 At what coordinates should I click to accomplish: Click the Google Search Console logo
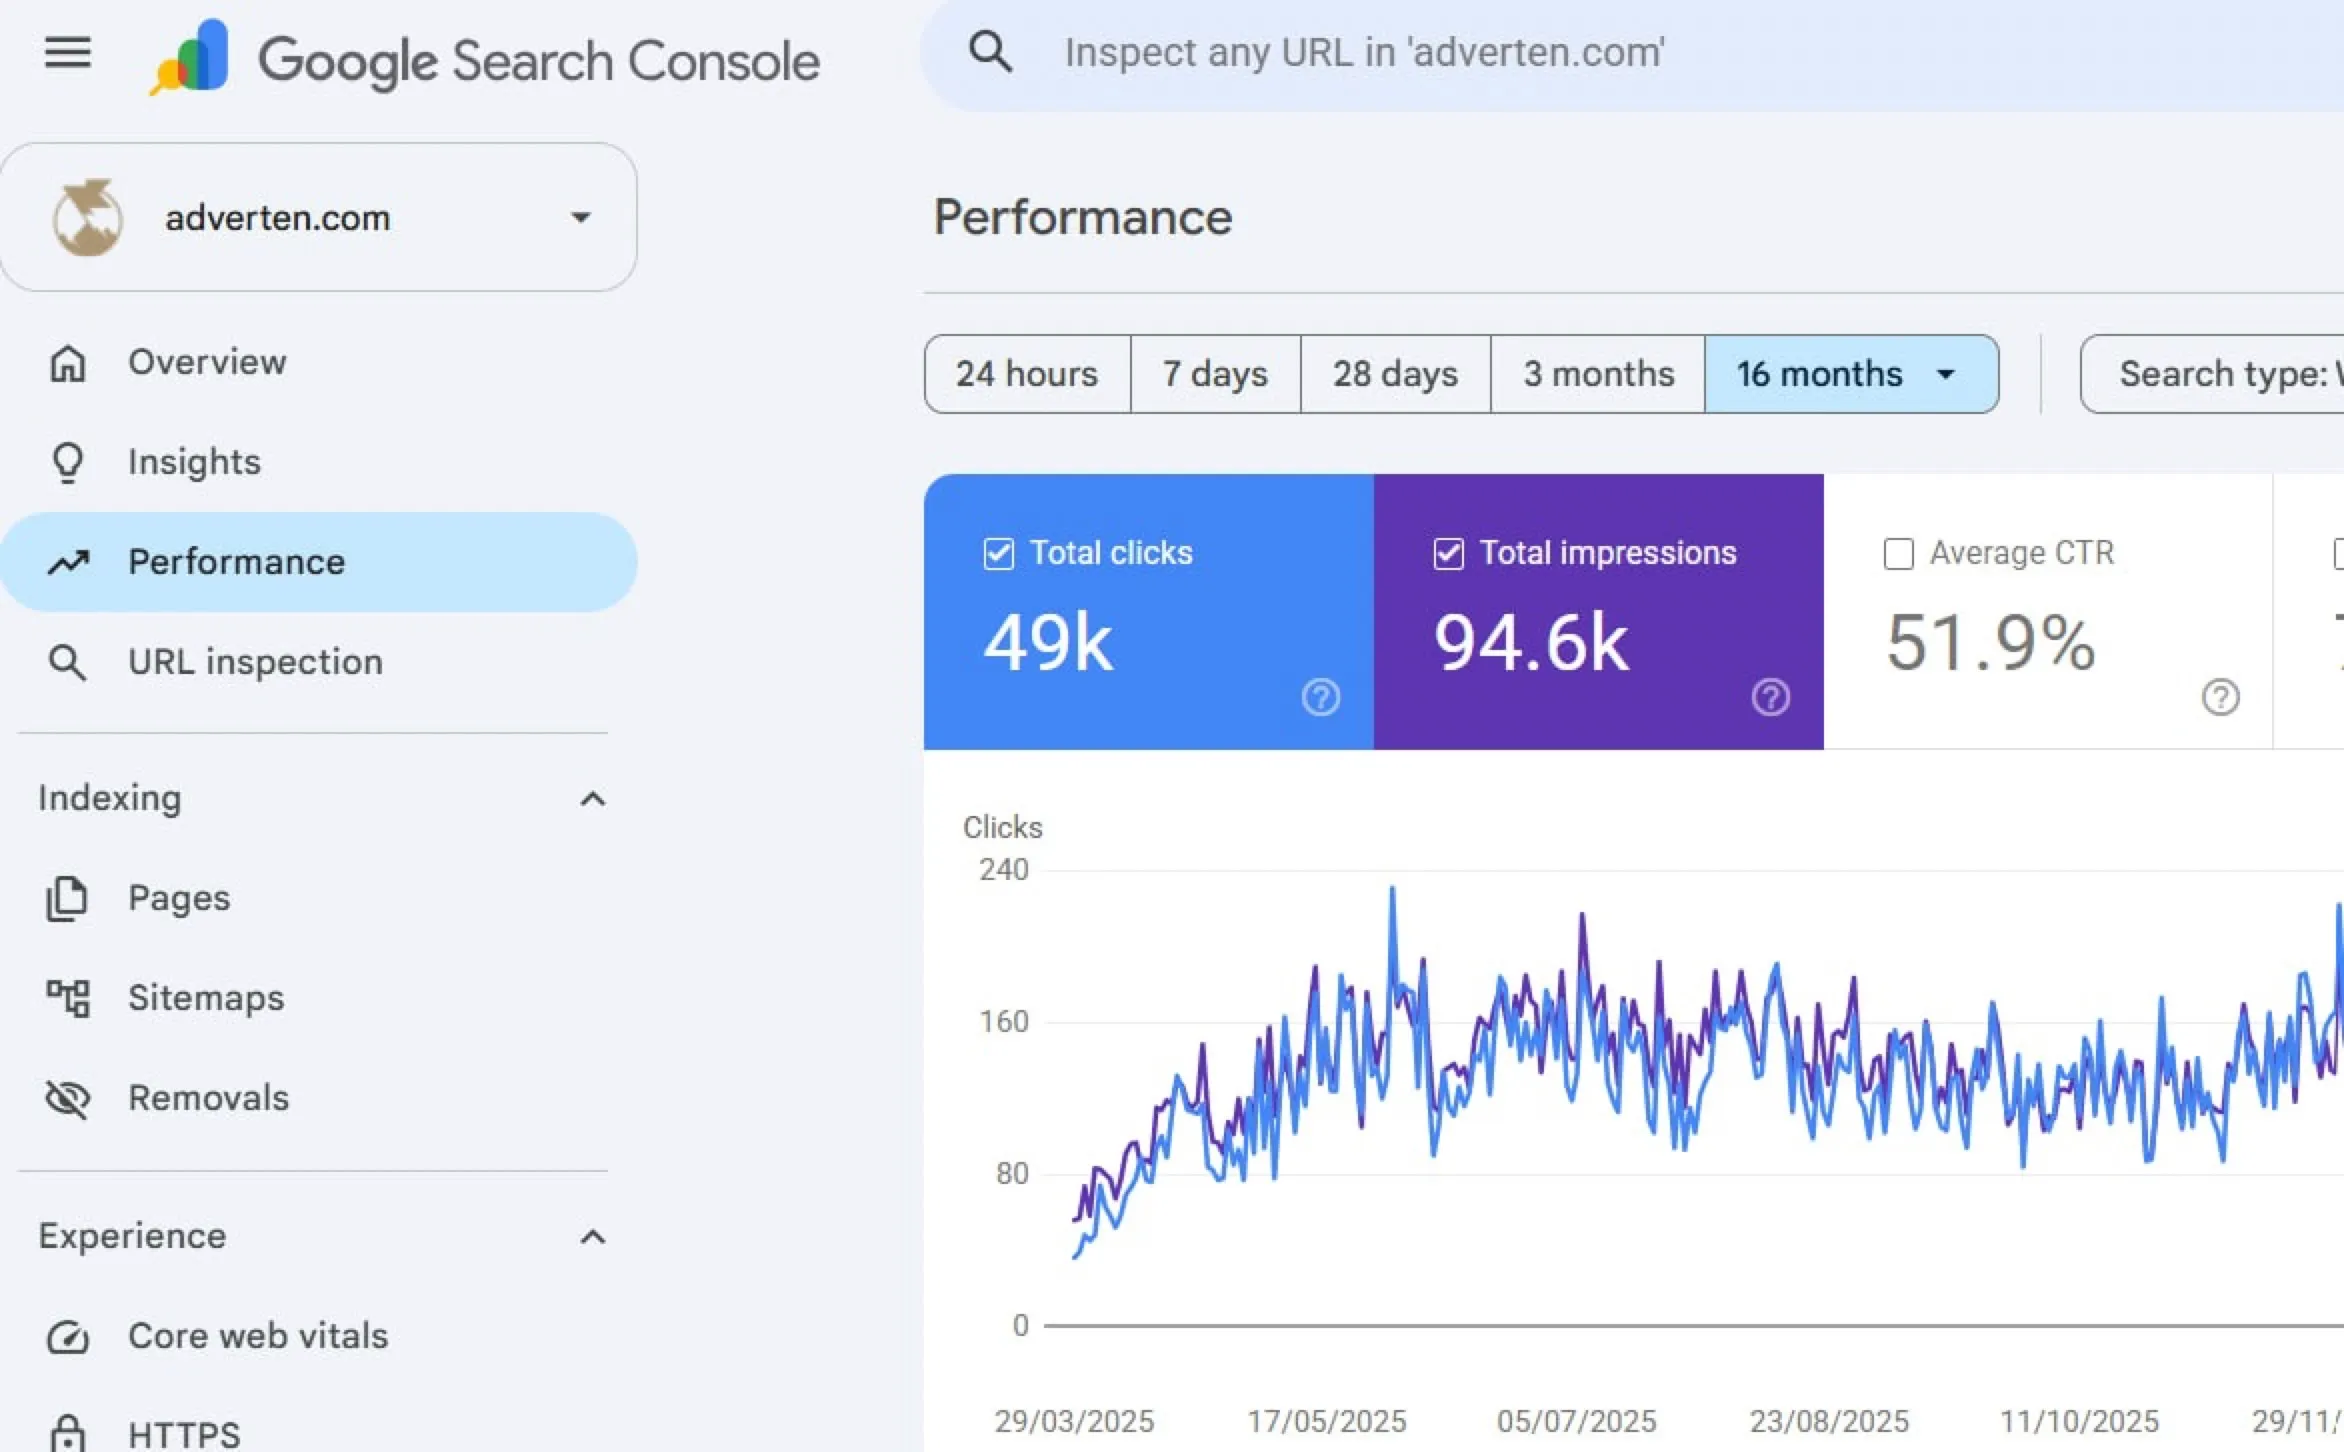(486, 58)
